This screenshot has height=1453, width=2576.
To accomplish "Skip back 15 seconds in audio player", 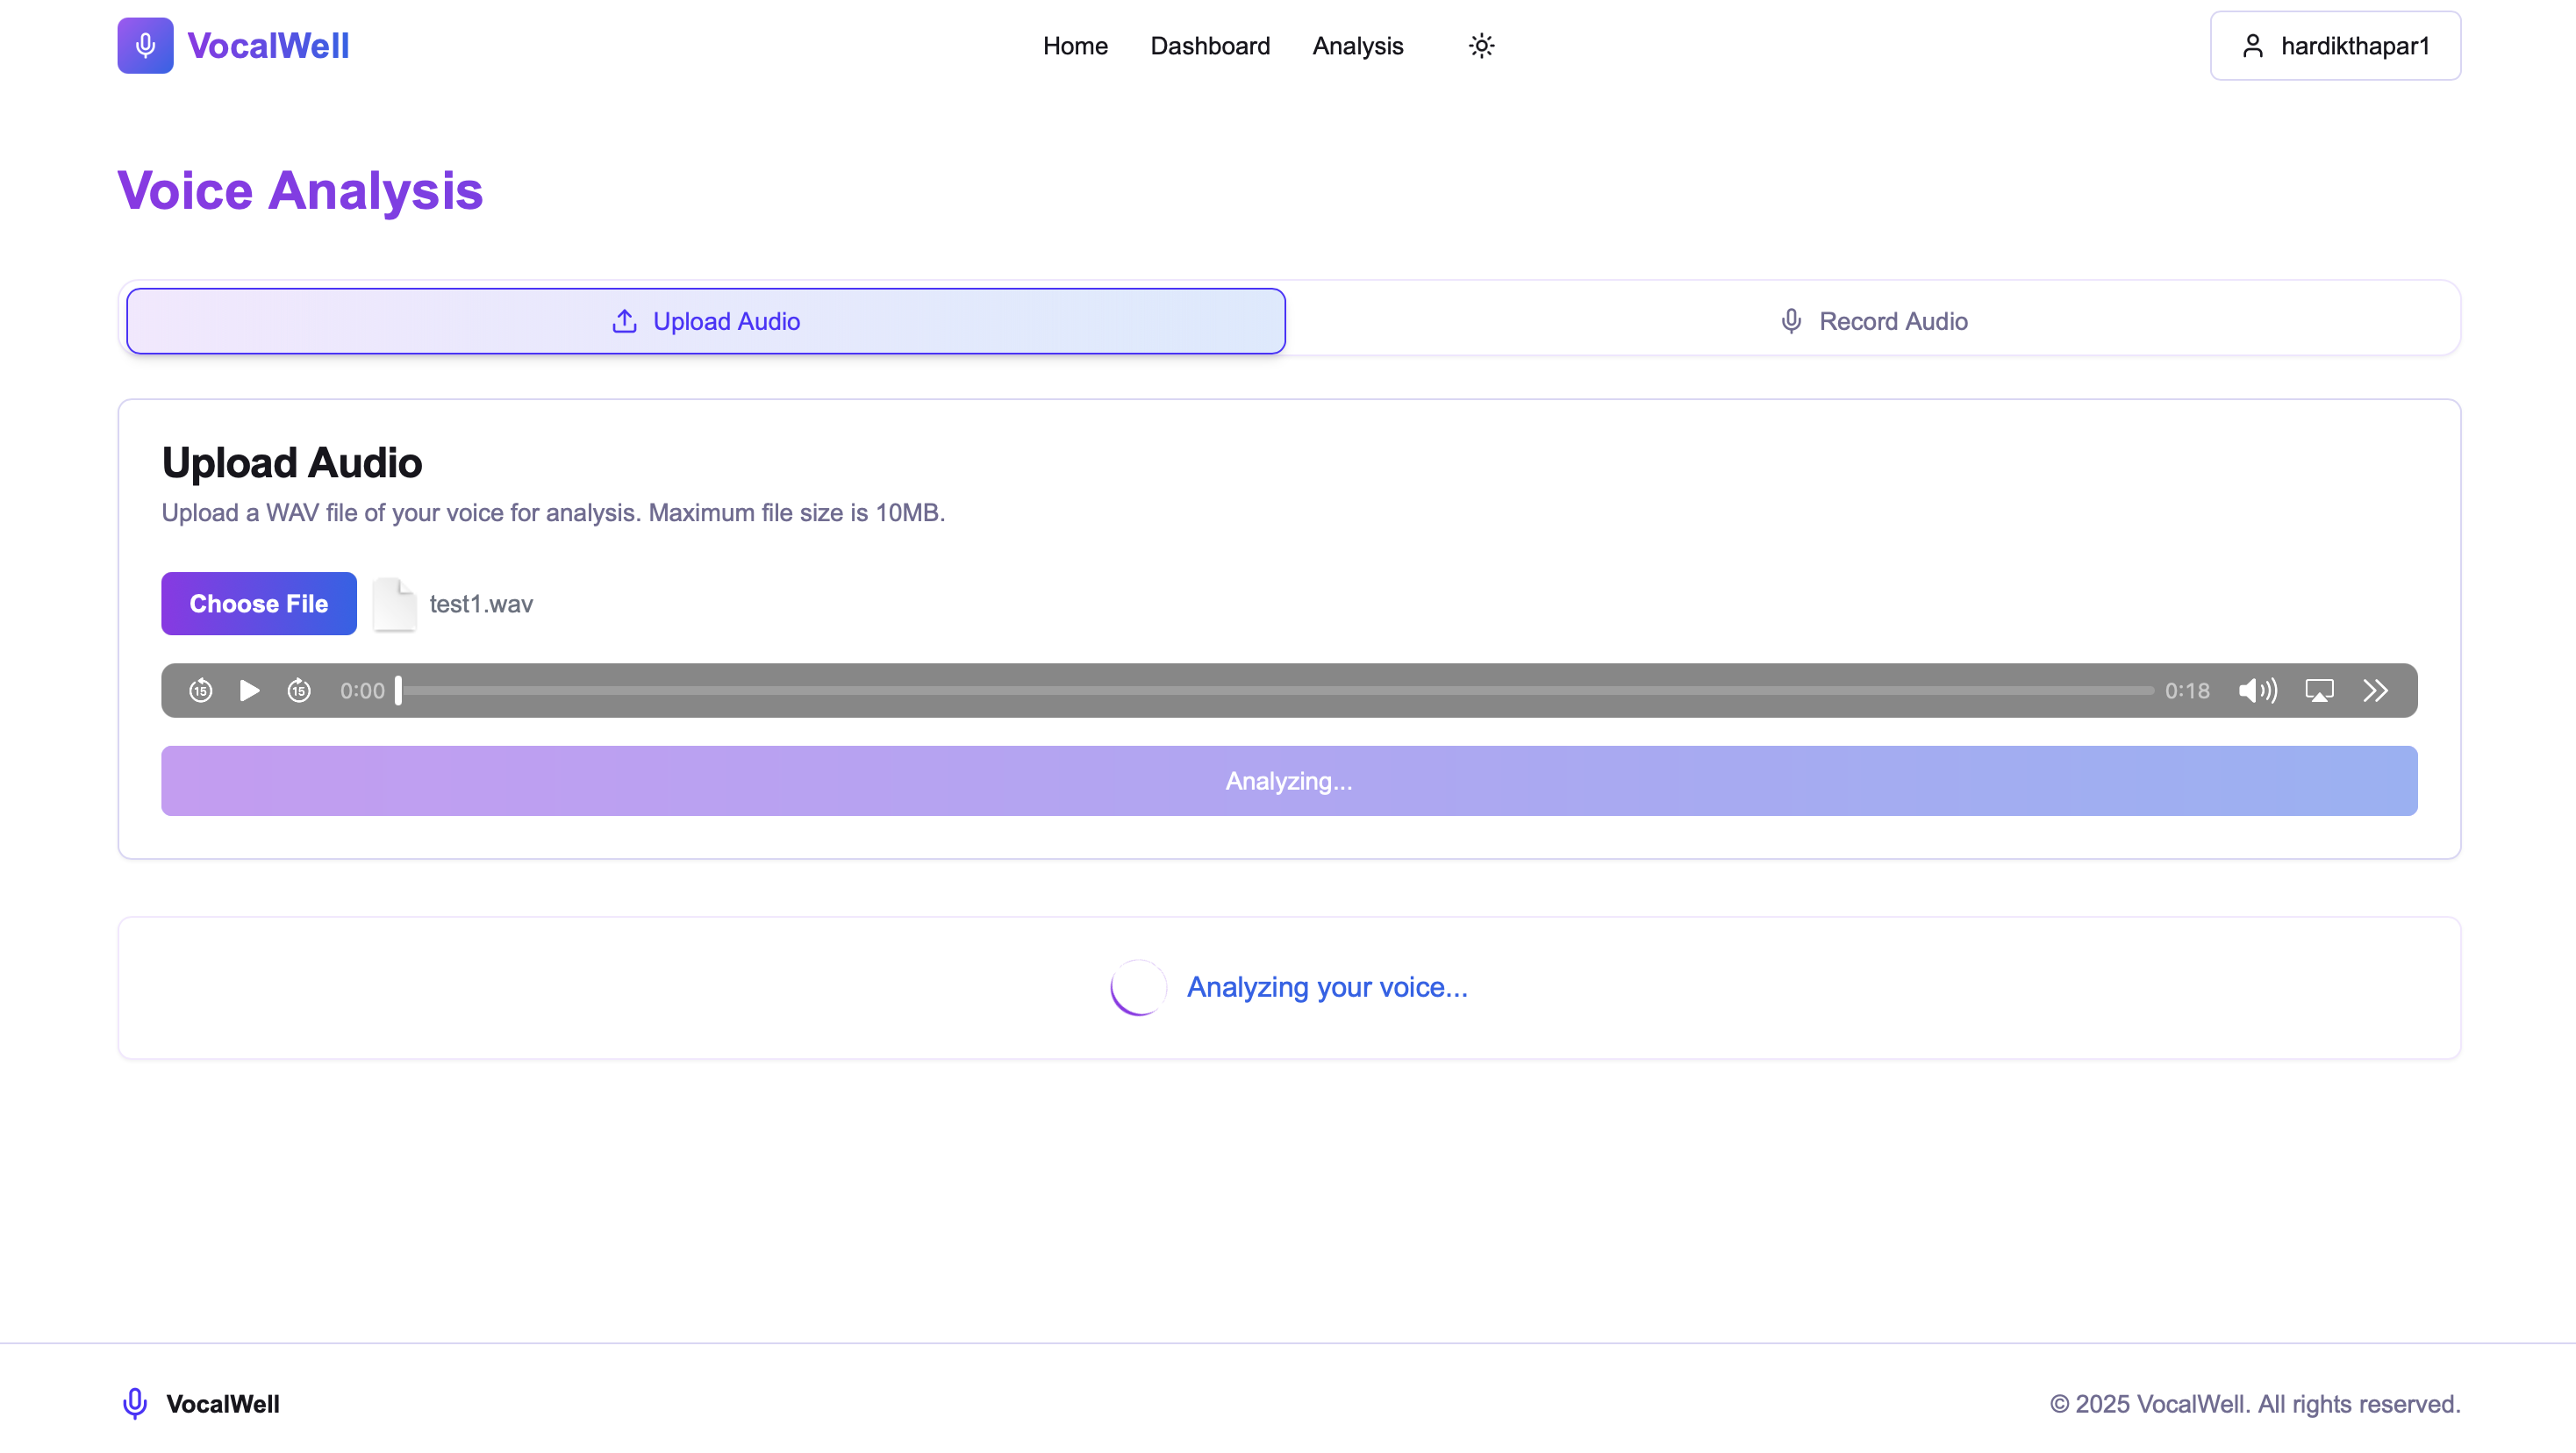I will click(201, 690).
